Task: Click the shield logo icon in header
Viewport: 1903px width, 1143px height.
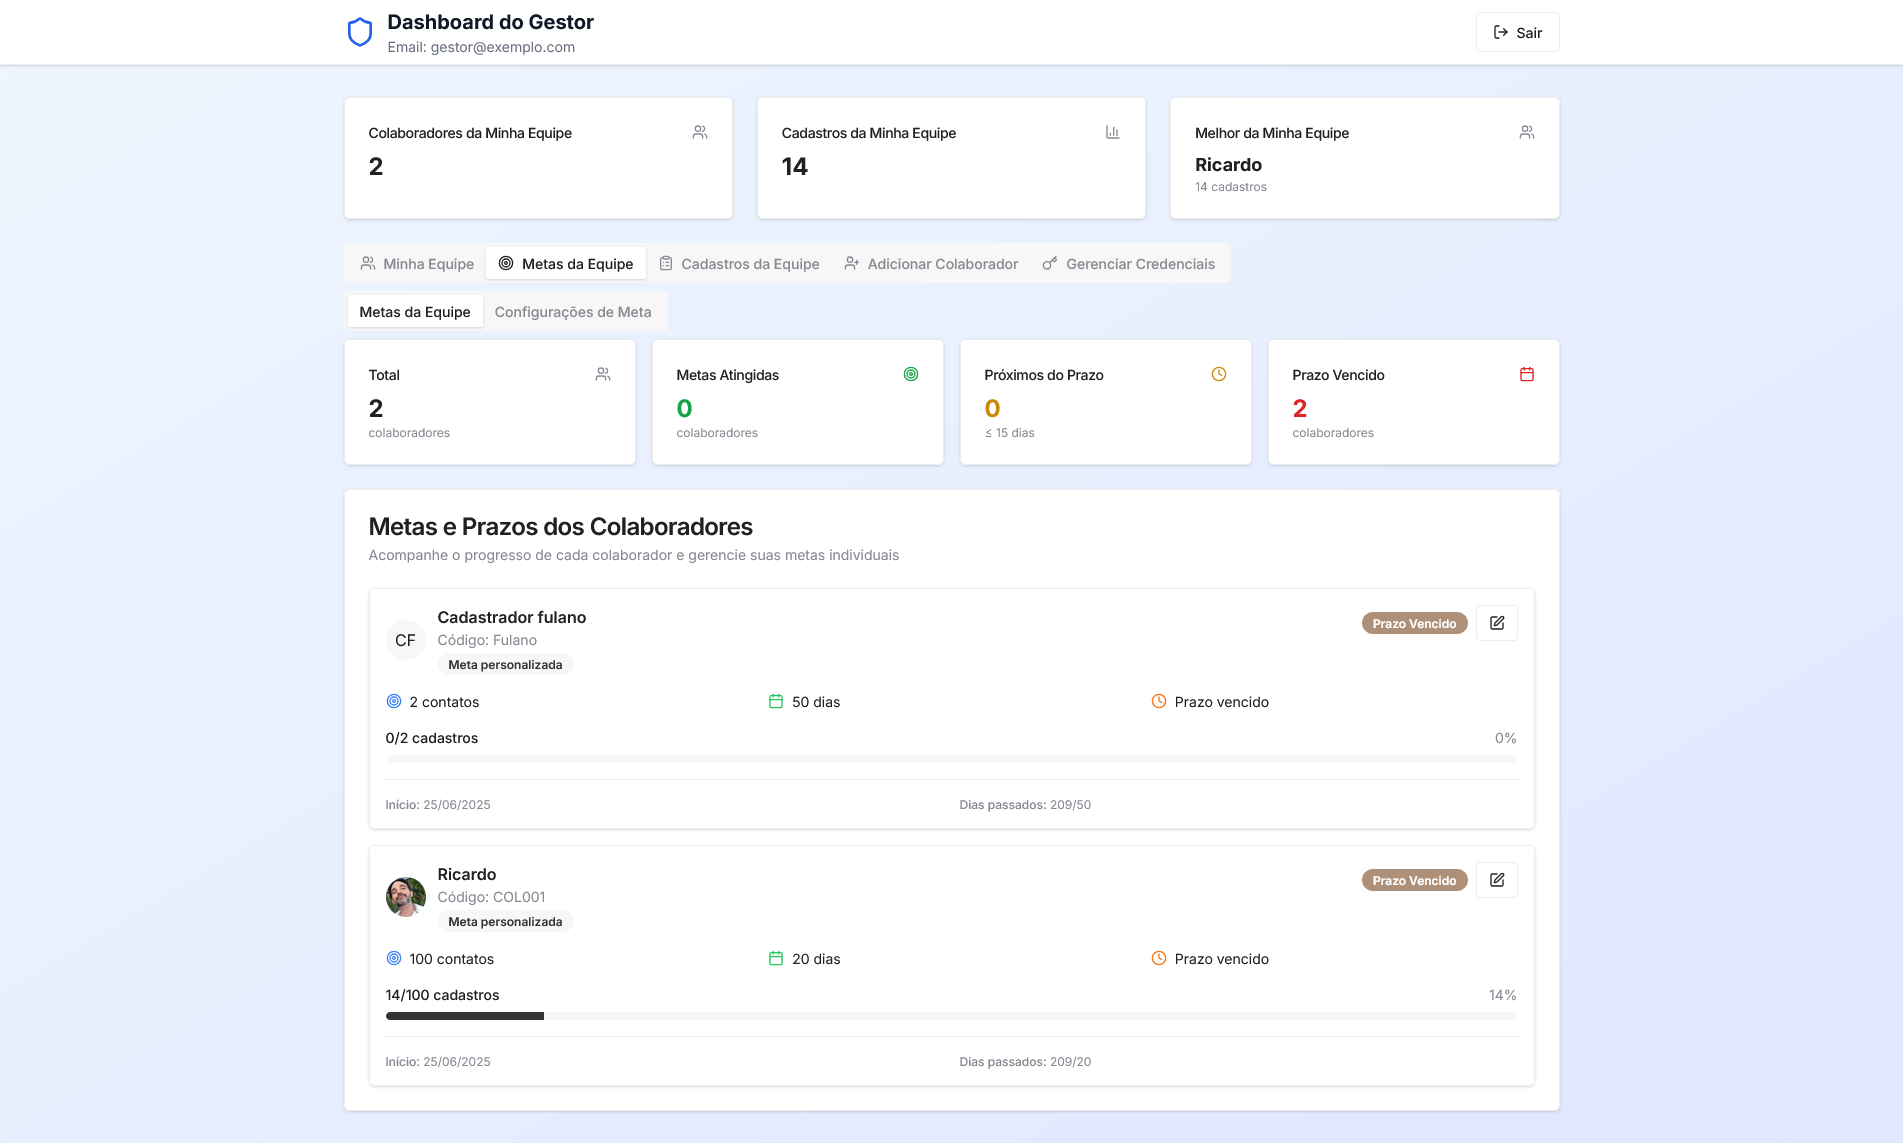Action: (x=359, y=32)
